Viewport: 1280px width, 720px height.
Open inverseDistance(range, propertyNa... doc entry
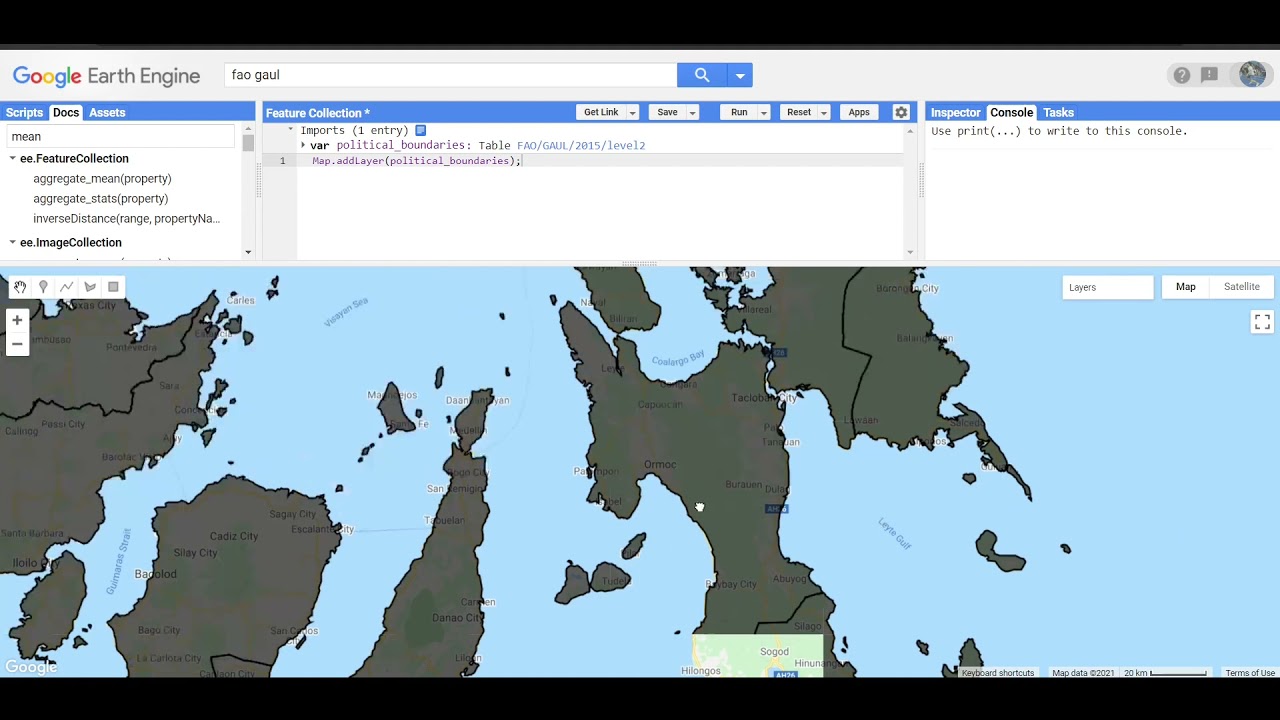click(x=126, y=218)
